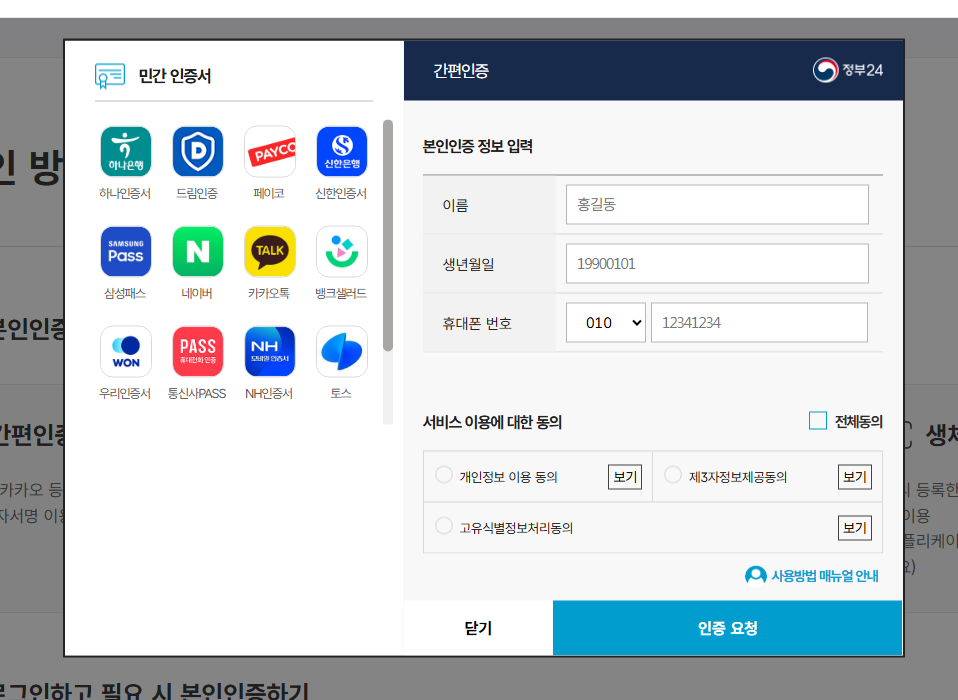This screenshot has height=700, width=958.
Task: Choose the 통신사PASS red icon
Action: pyautogui.click(x=197, y=352)
